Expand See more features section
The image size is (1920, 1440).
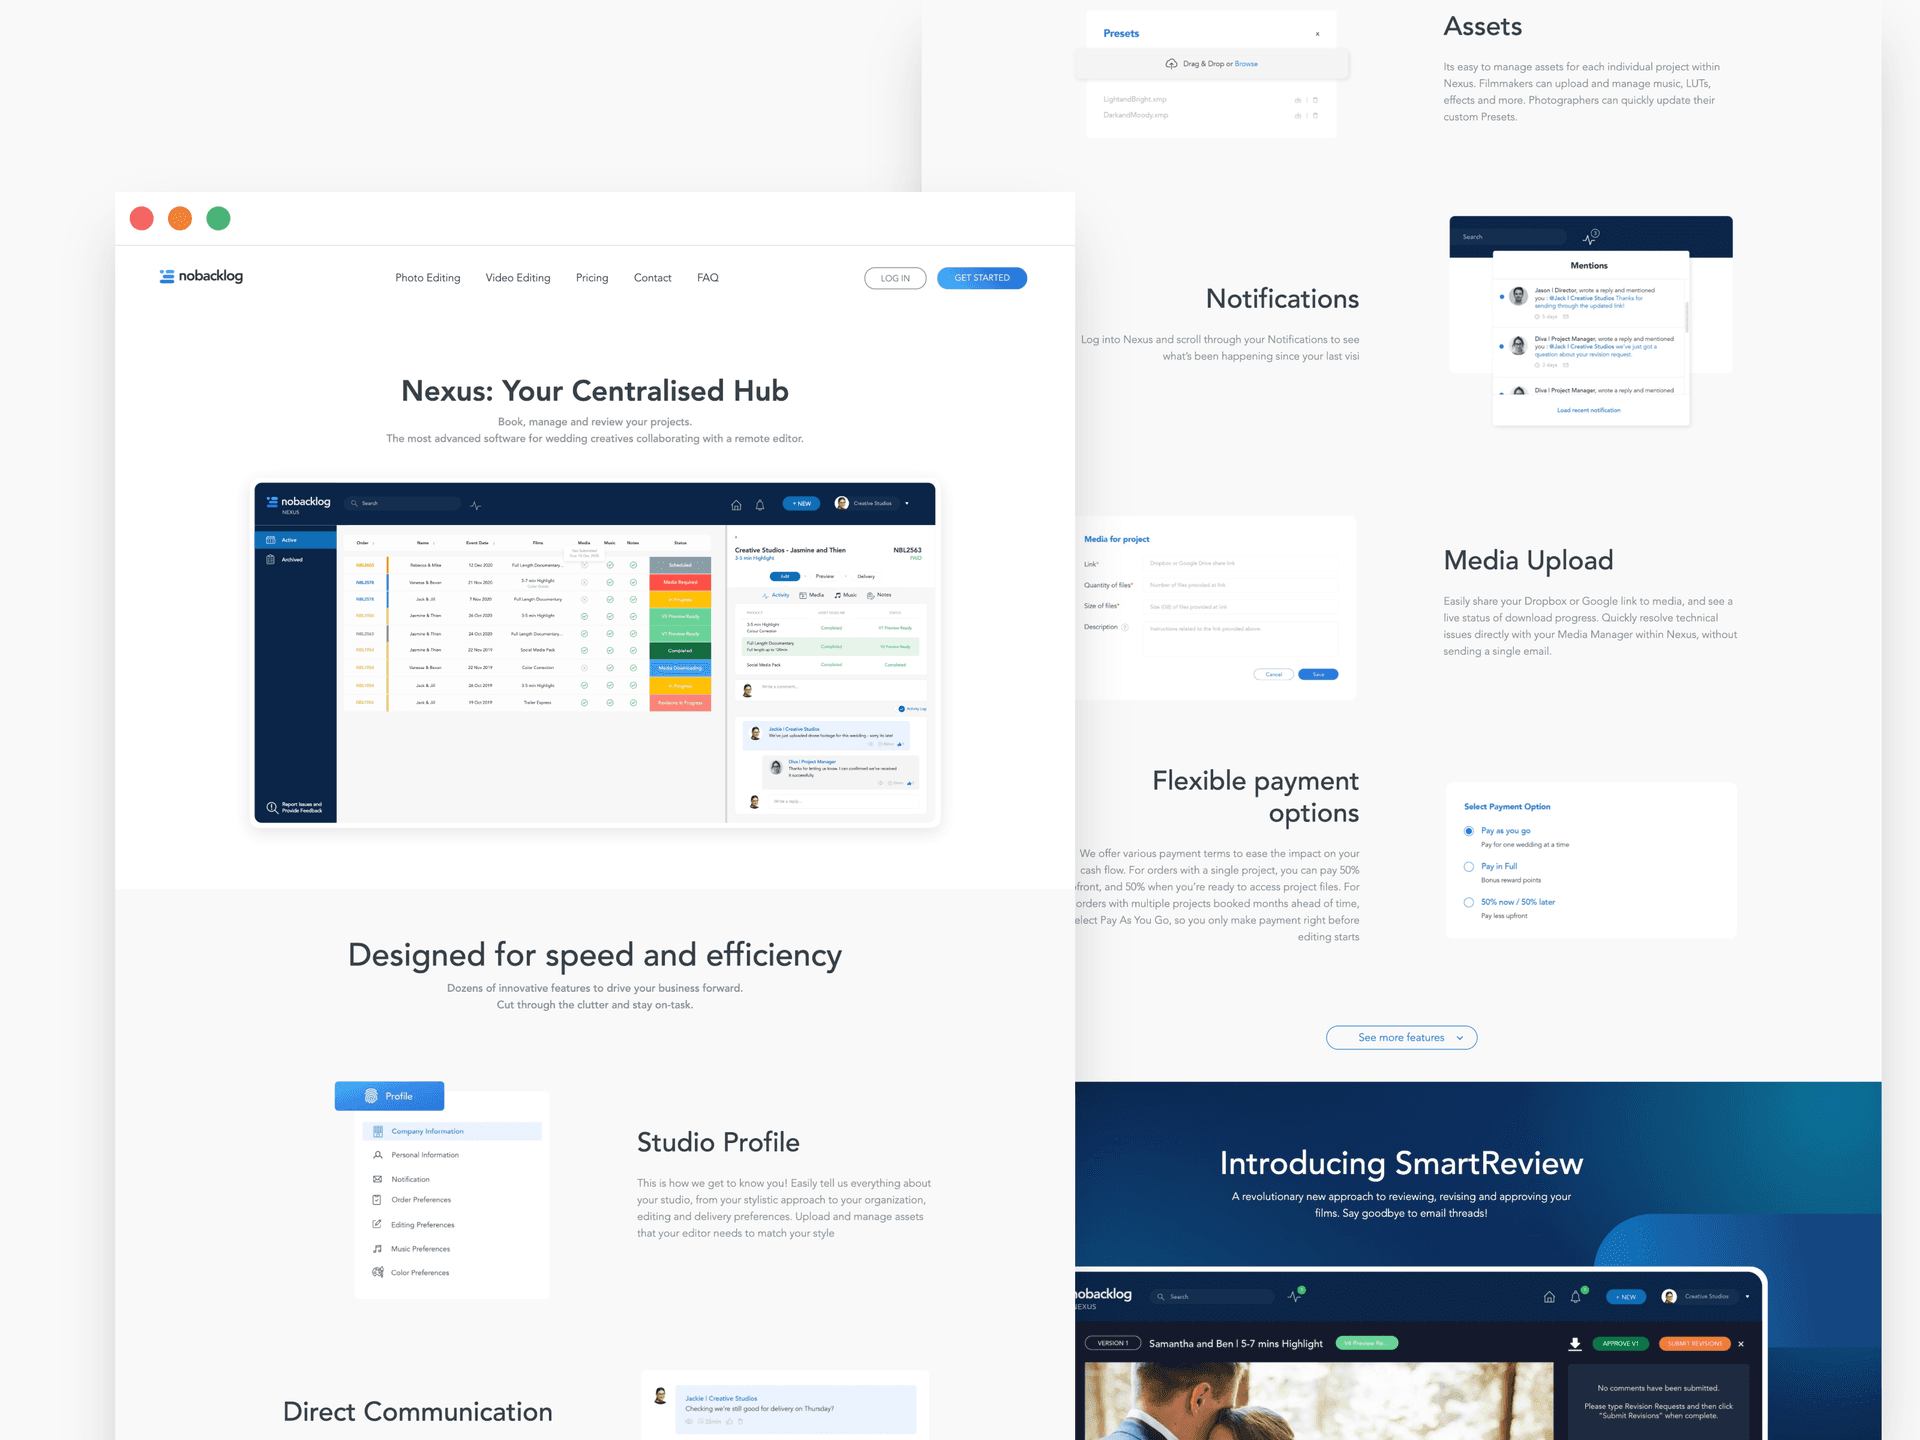point(1403,1036)
